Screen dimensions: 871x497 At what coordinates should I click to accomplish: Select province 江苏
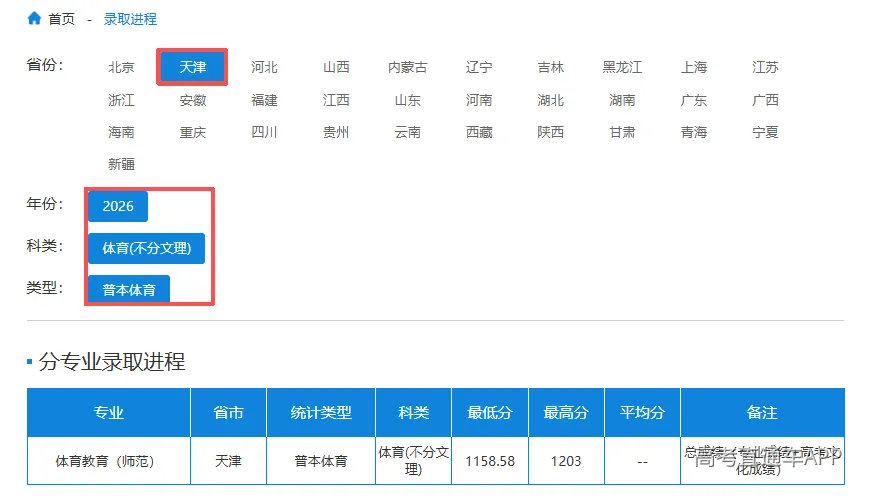(765, 67)
